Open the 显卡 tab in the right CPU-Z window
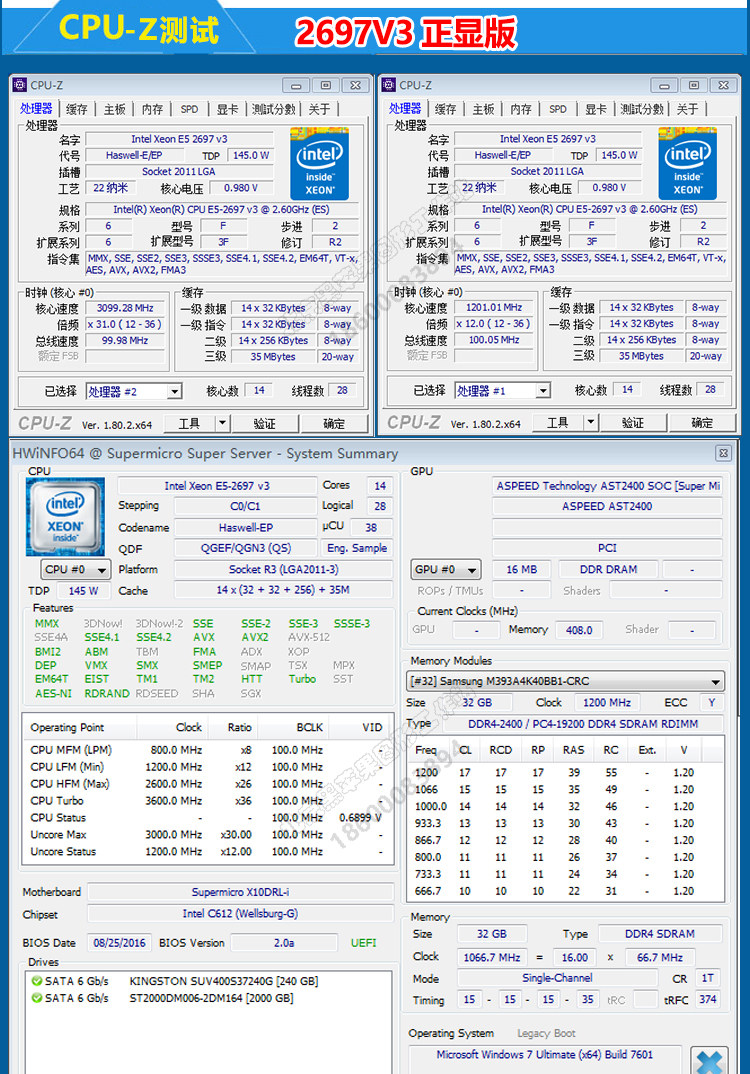The image size is (750, 1074). (595, 109)
